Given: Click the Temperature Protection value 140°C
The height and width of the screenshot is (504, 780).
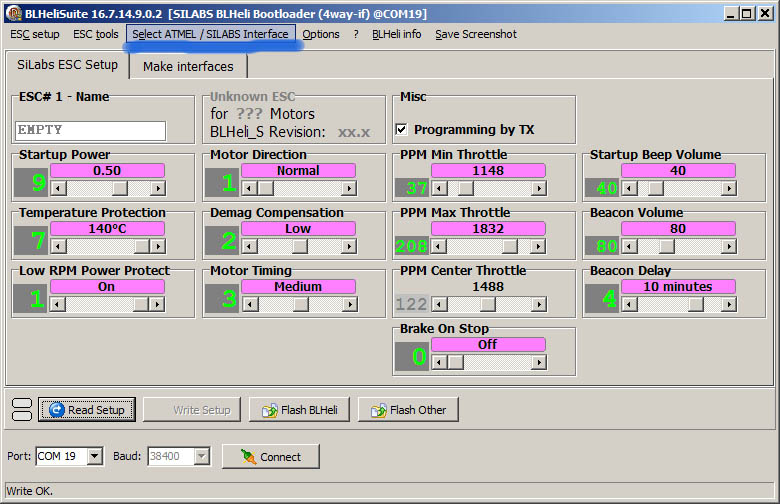Looking at the screenshot, I should click(107, 229).
